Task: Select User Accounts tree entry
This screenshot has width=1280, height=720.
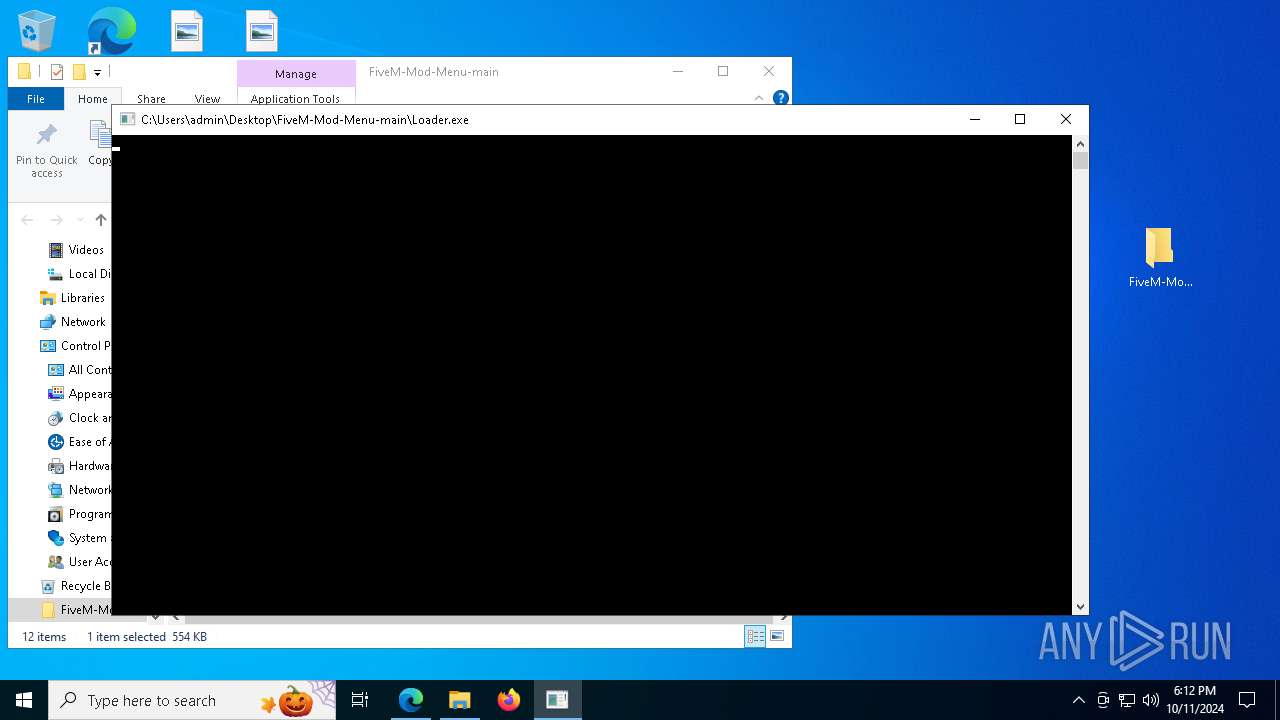Action: (78, 562)
